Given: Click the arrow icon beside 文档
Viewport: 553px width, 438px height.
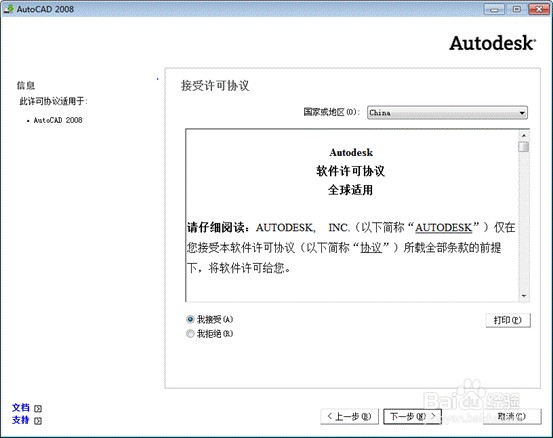Looking at the screenshot, I should tap(38, 408).
